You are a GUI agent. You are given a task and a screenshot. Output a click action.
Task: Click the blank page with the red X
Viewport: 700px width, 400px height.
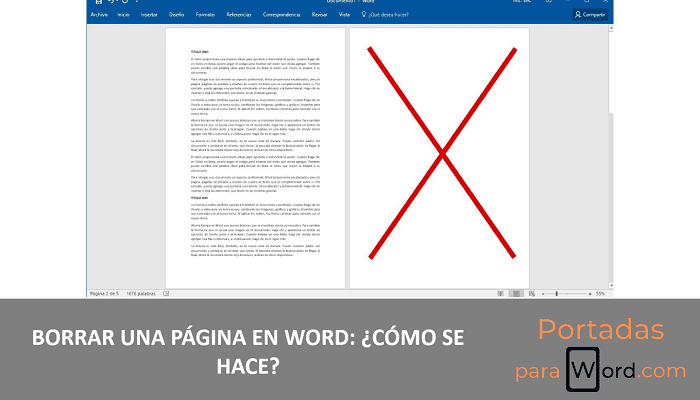click(x=439, y=158)
